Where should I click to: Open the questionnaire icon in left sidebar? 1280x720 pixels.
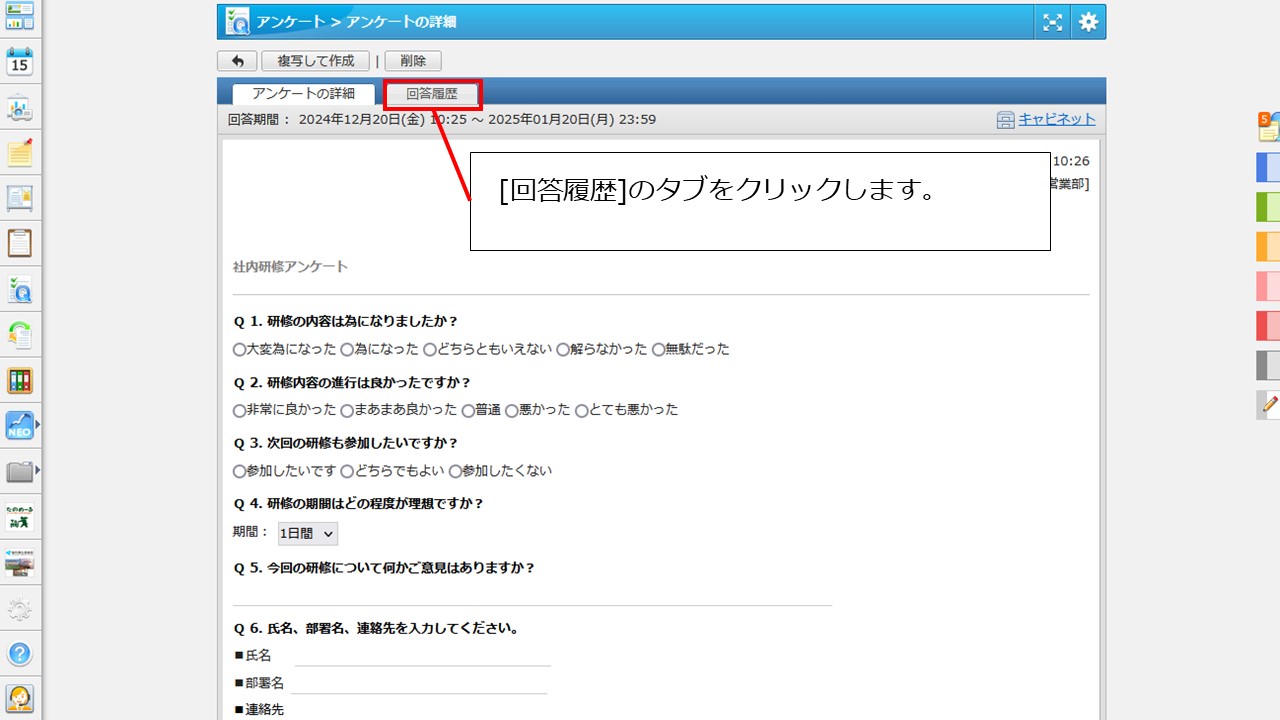pyautogui.click(x=20, y=289)
